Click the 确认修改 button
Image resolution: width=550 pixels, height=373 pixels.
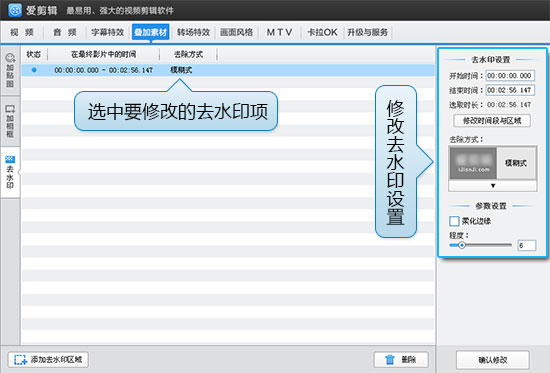click(493, 360)
